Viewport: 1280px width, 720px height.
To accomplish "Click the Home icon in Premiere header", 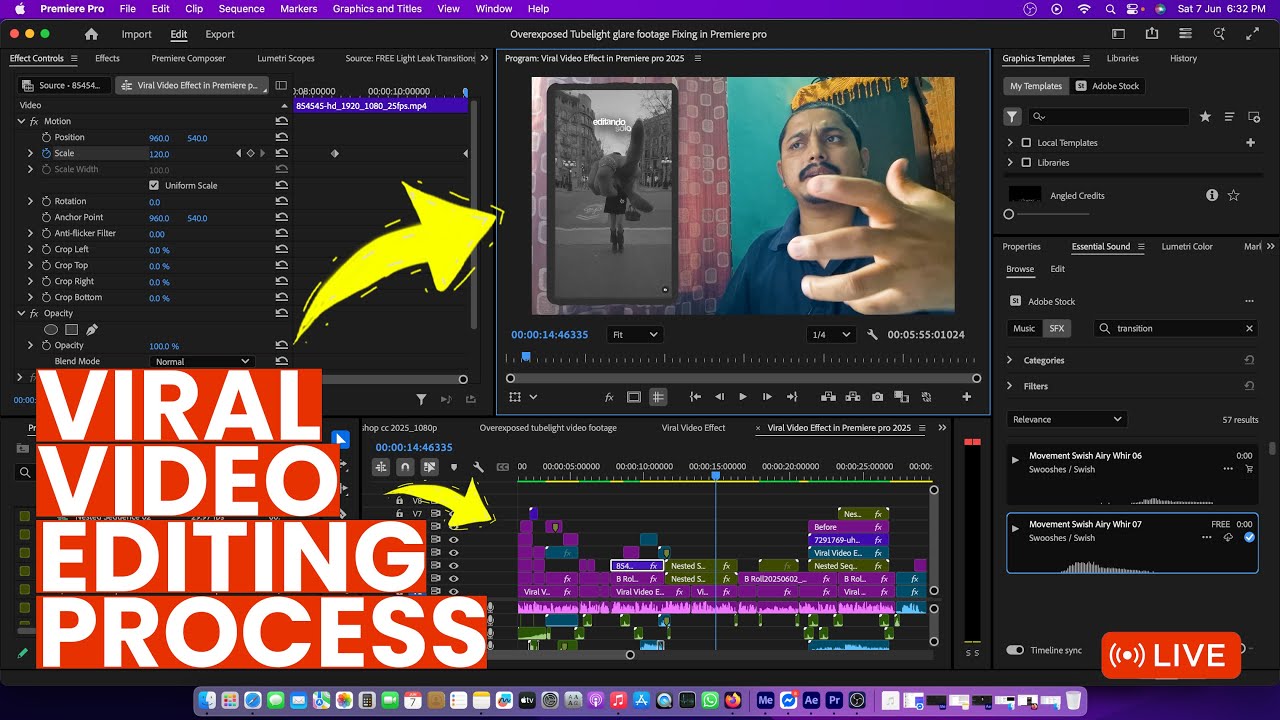I will click(91, 34).
